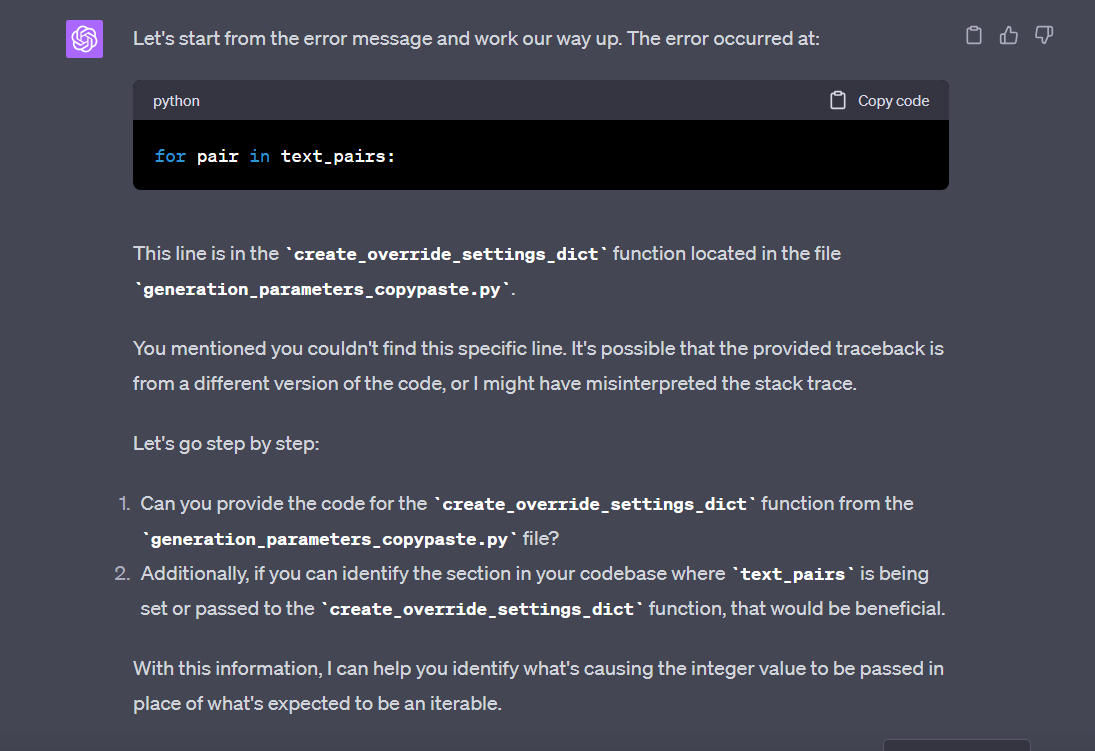Click the thumbs up feedback icon

coord(1008,34)
